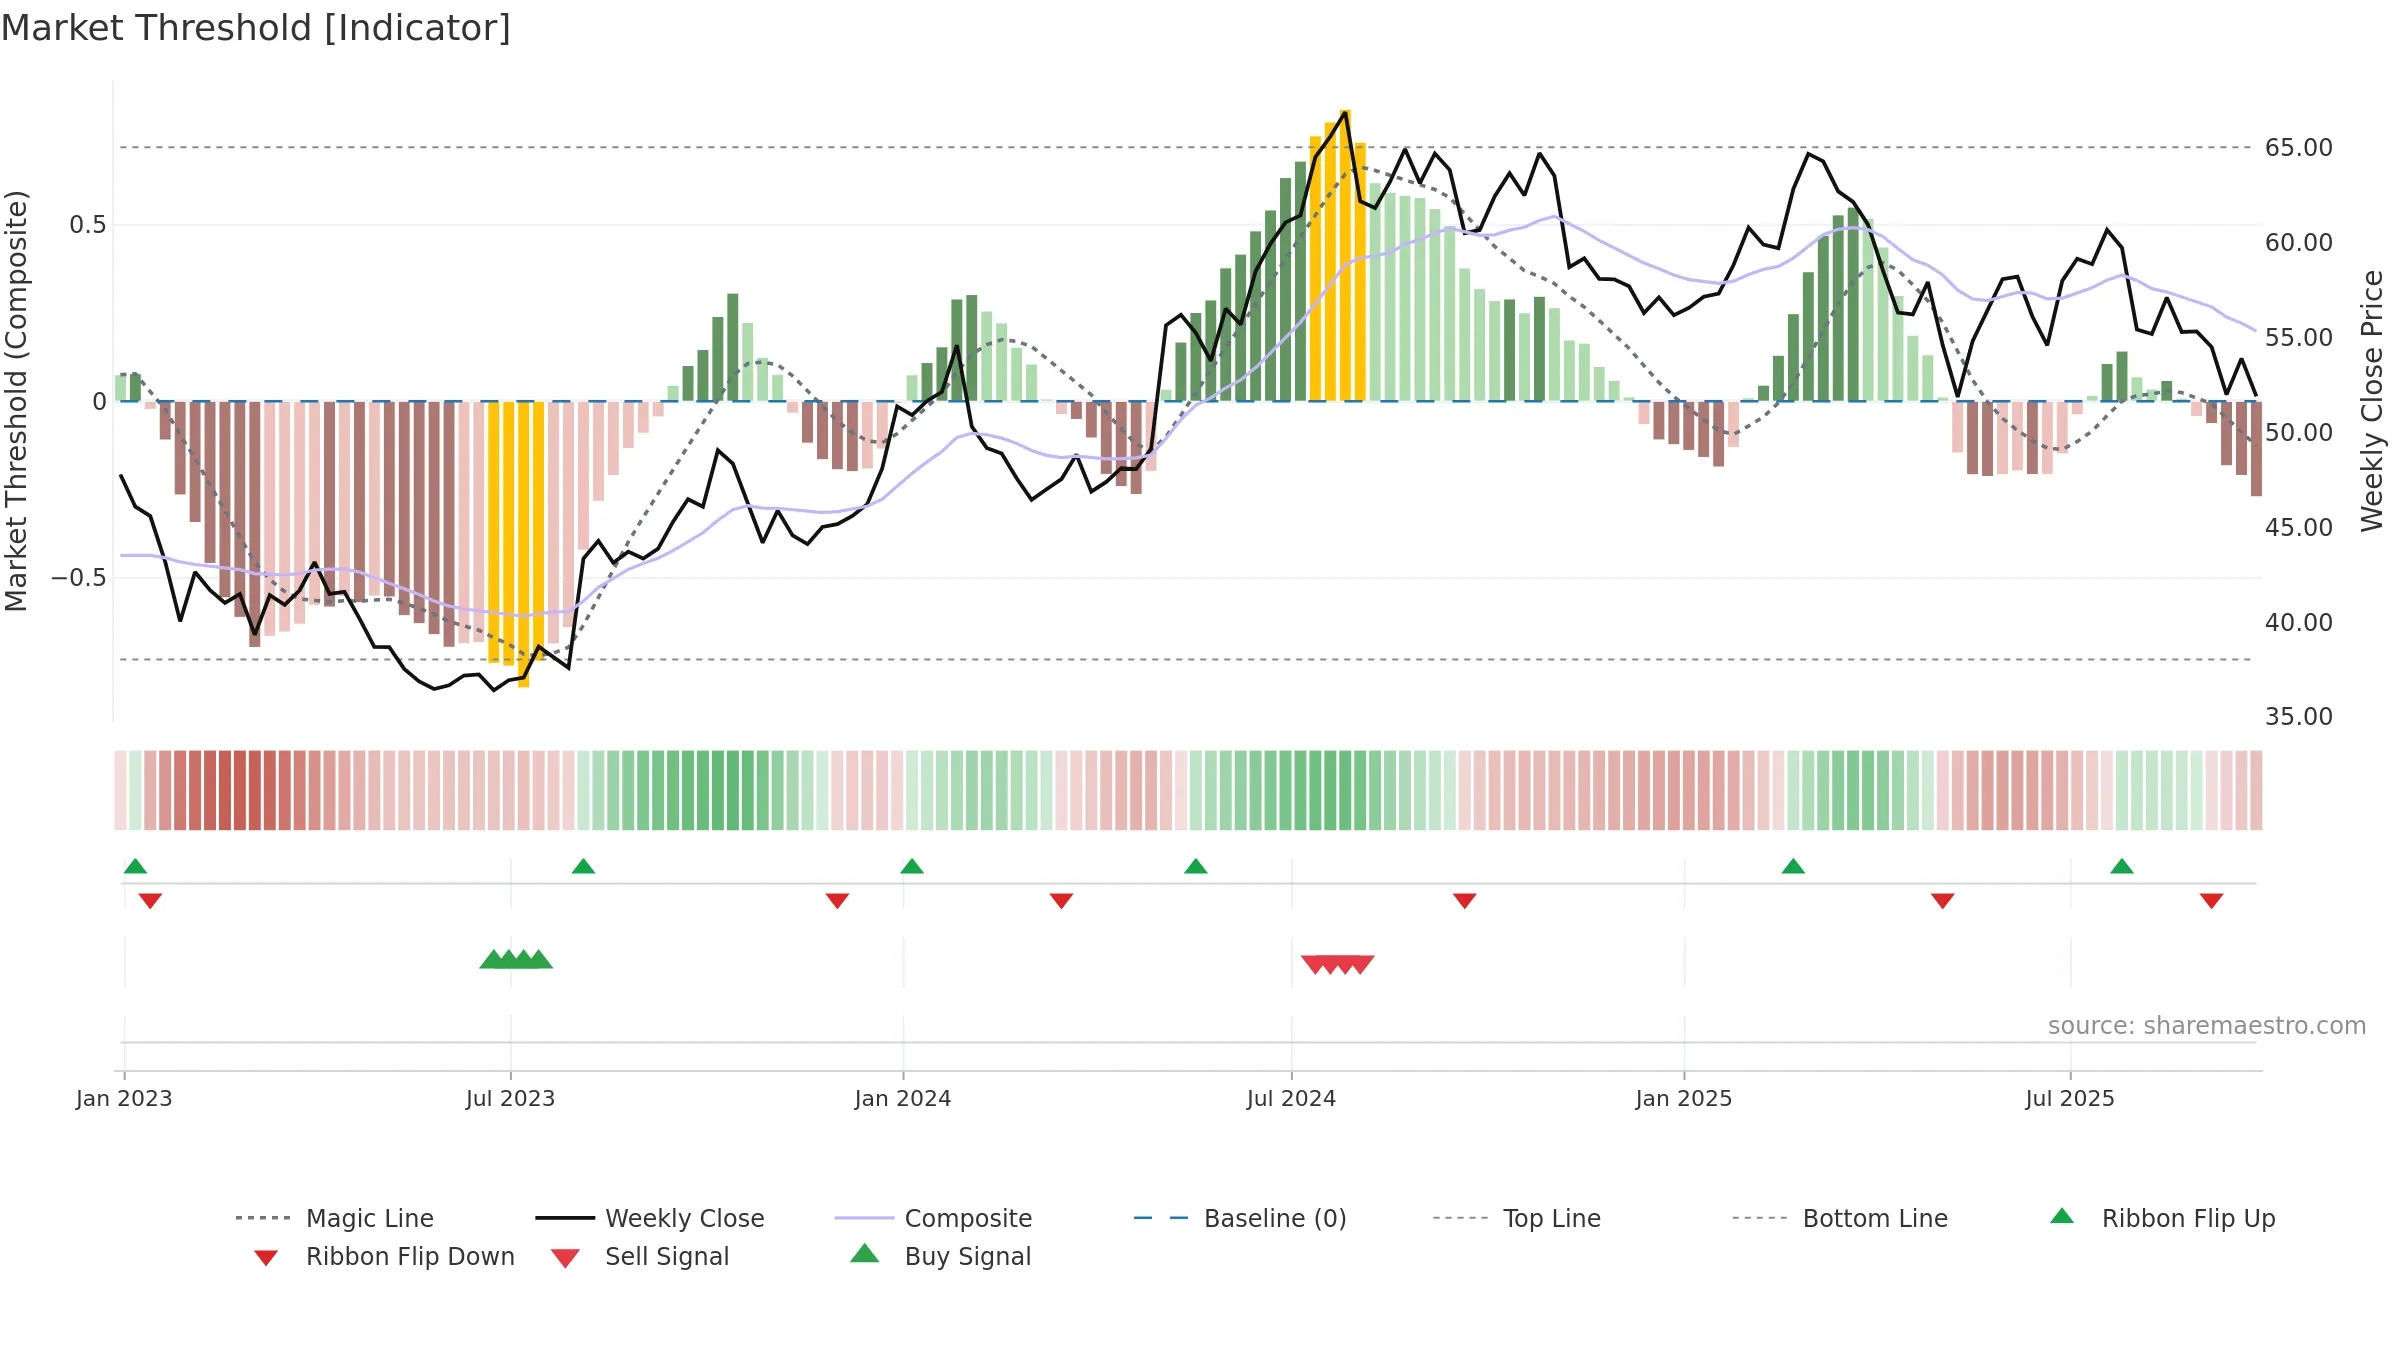This screenshot has height=1350, width=2400.
Task: Click the leftmost Sell Signal triangle near Jul 2024
Action: coord(1314,964)
